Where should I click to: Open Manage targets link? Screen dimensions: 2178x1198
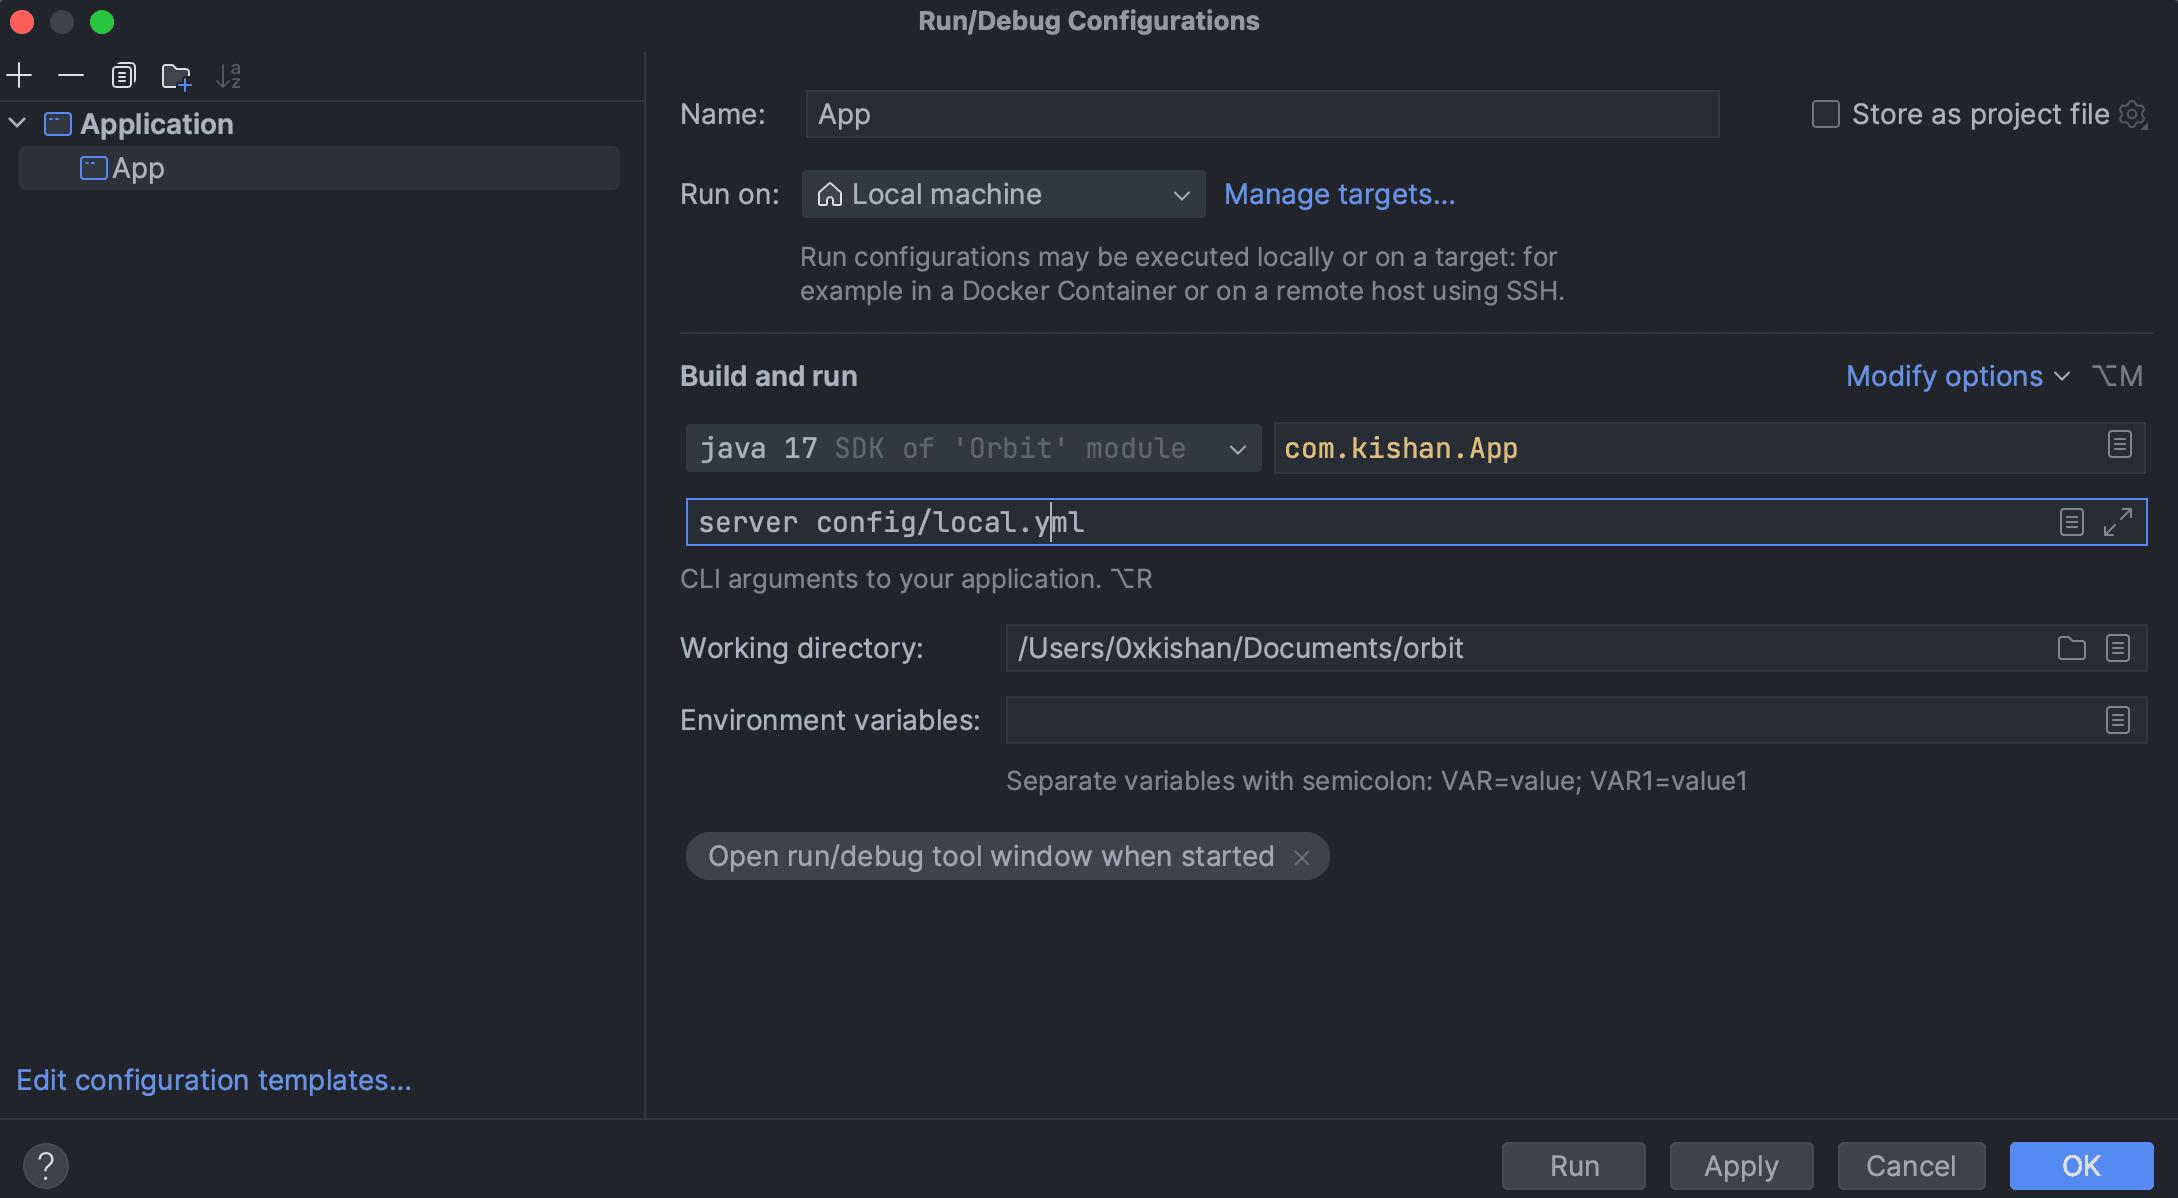point(1339,194)
